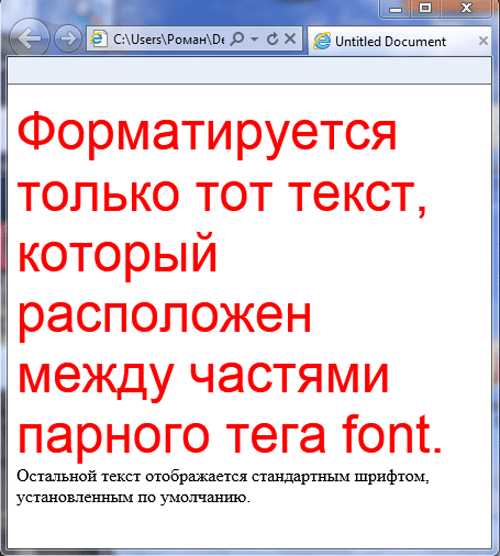
Task: Maximize the Internet Explorer window
Action: [425, 8]
